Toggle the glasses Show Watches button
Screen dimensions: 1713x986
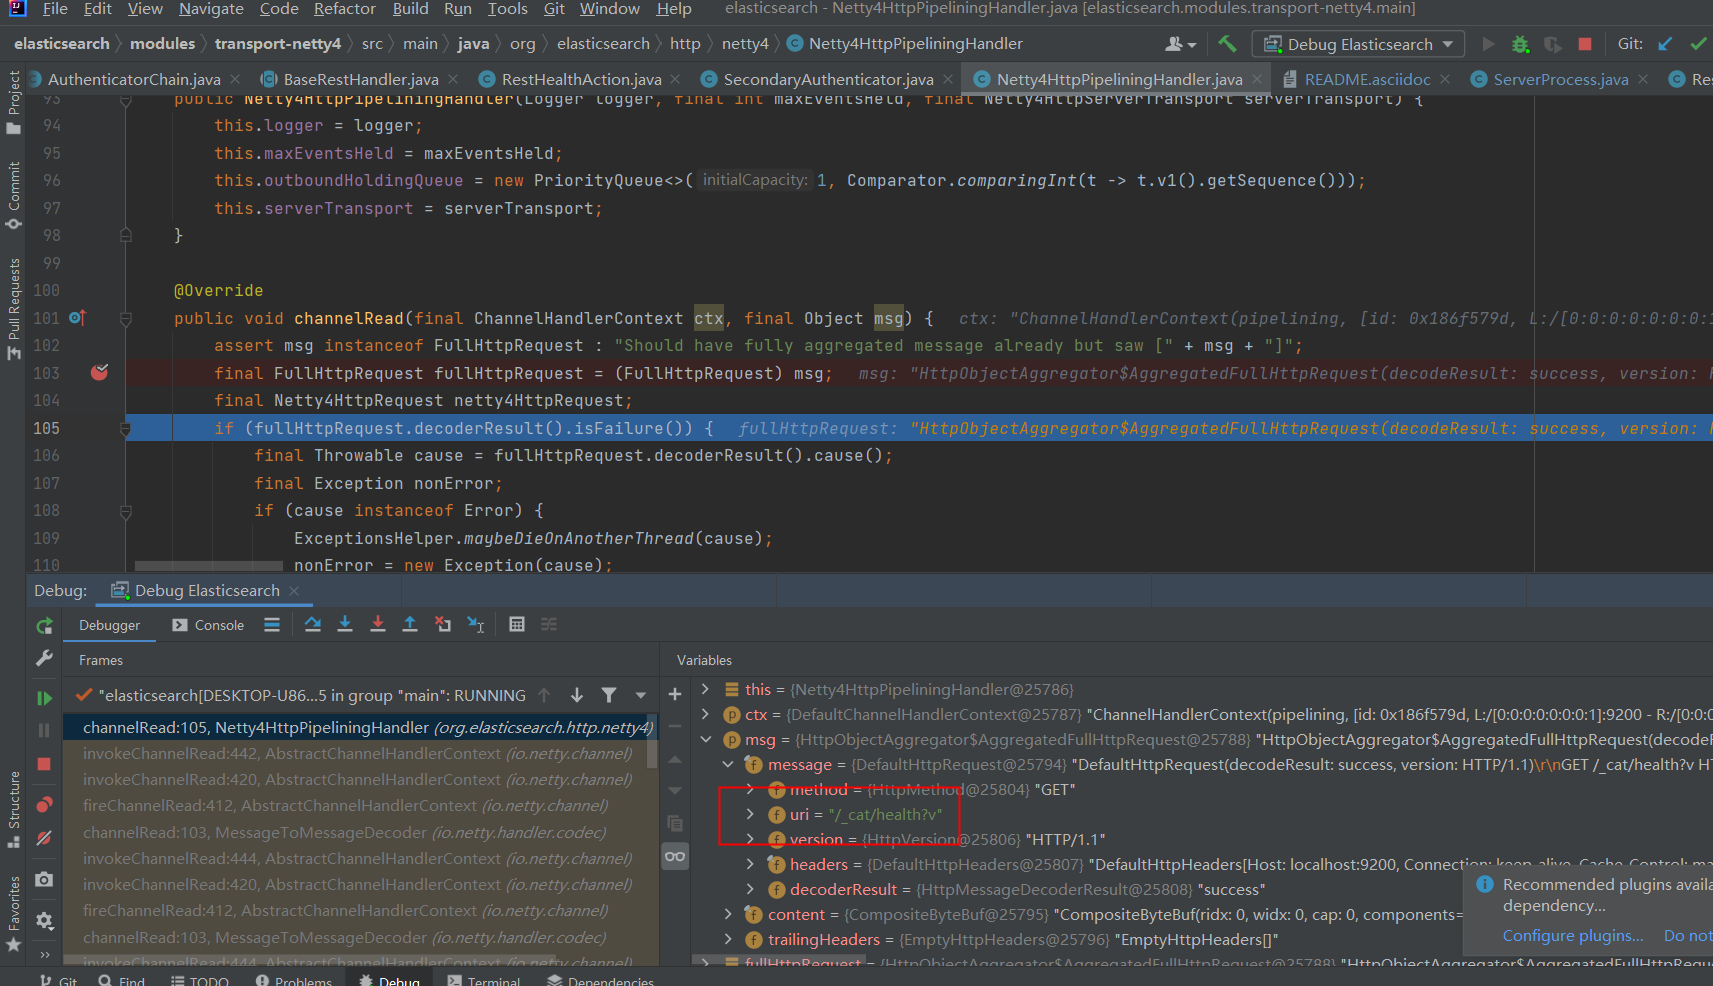click(x=675, y=856)
